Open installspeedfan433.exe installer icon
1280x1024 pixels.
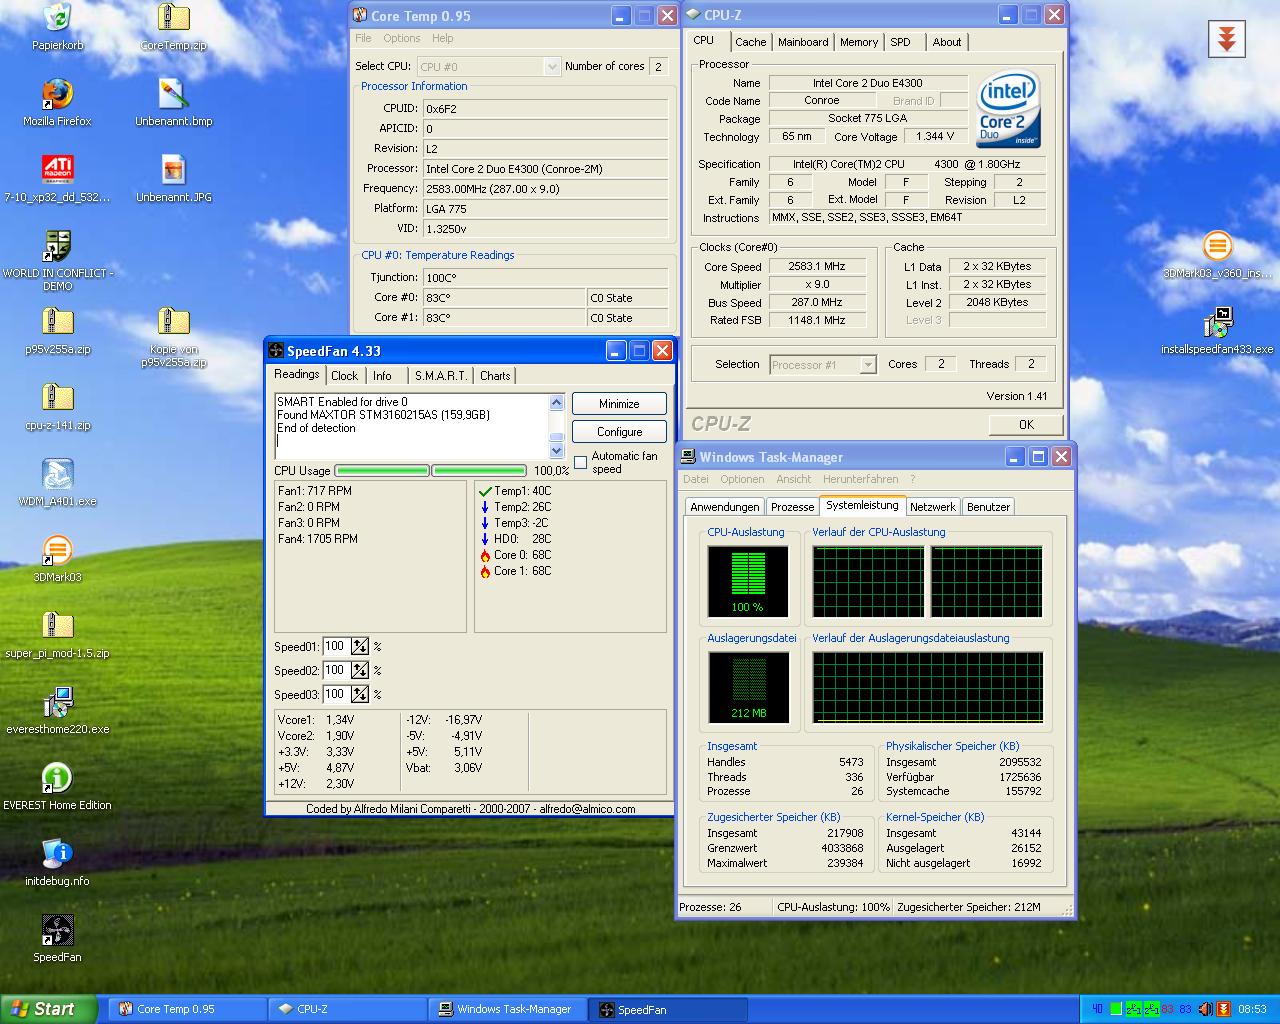pos(1217,324)
